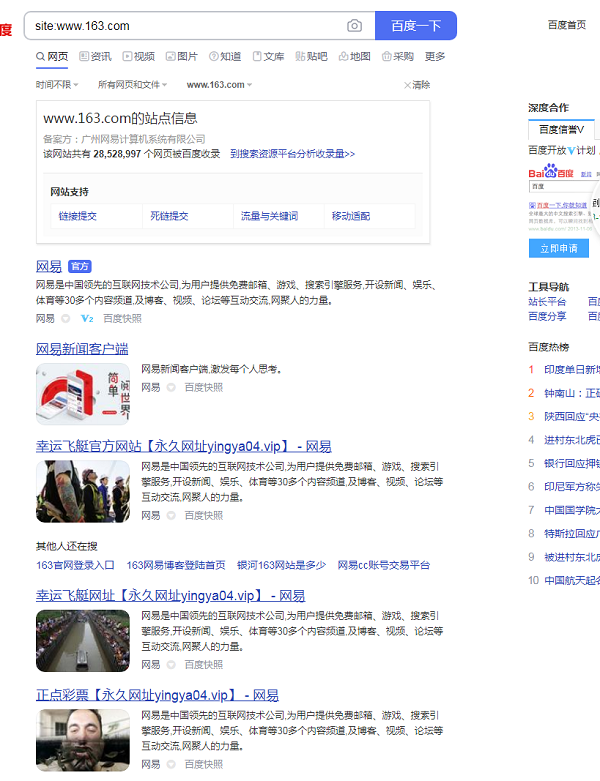600x781 pixels.
Task: Open the 地图 tab
Action: [355, 56]
